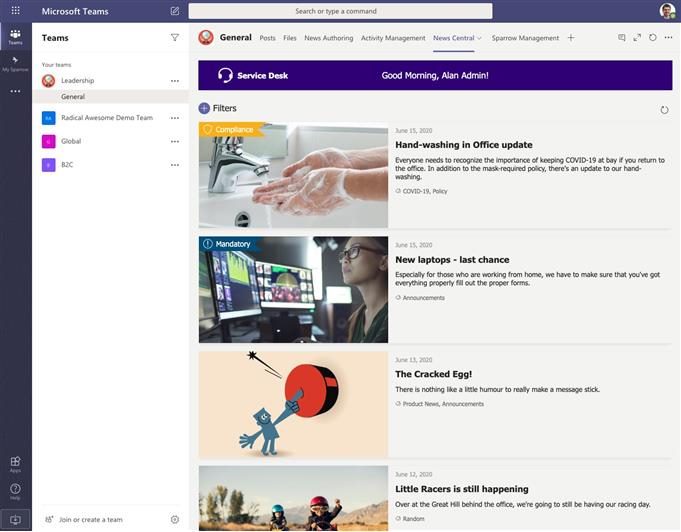Click the Compliance badge on hand-washing image
Screen dimensions: 681x532
(x=231, y=129)
